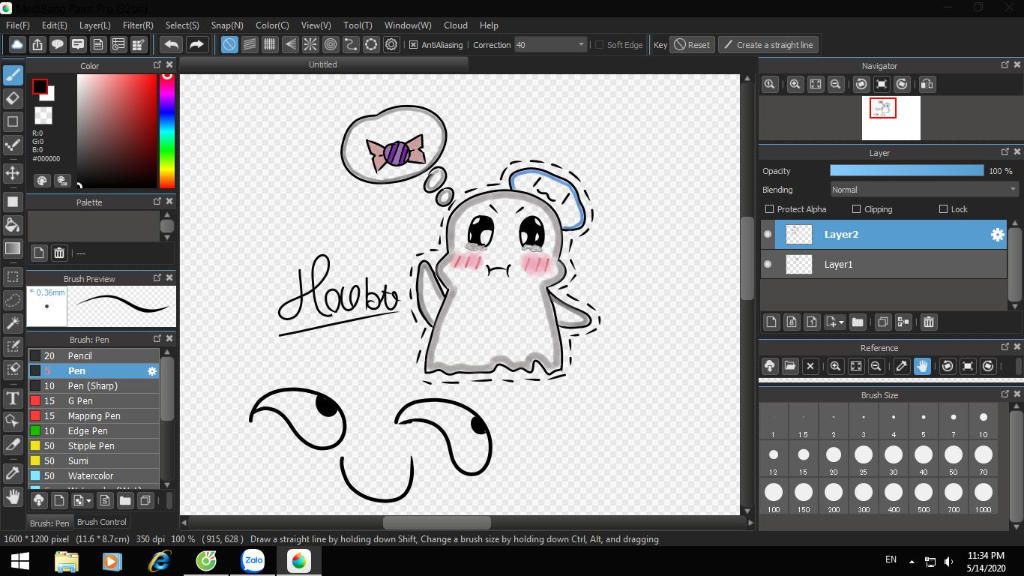Enable the Clipping checkbox
Screen dimensions: 1024x576
pos(856,209)
